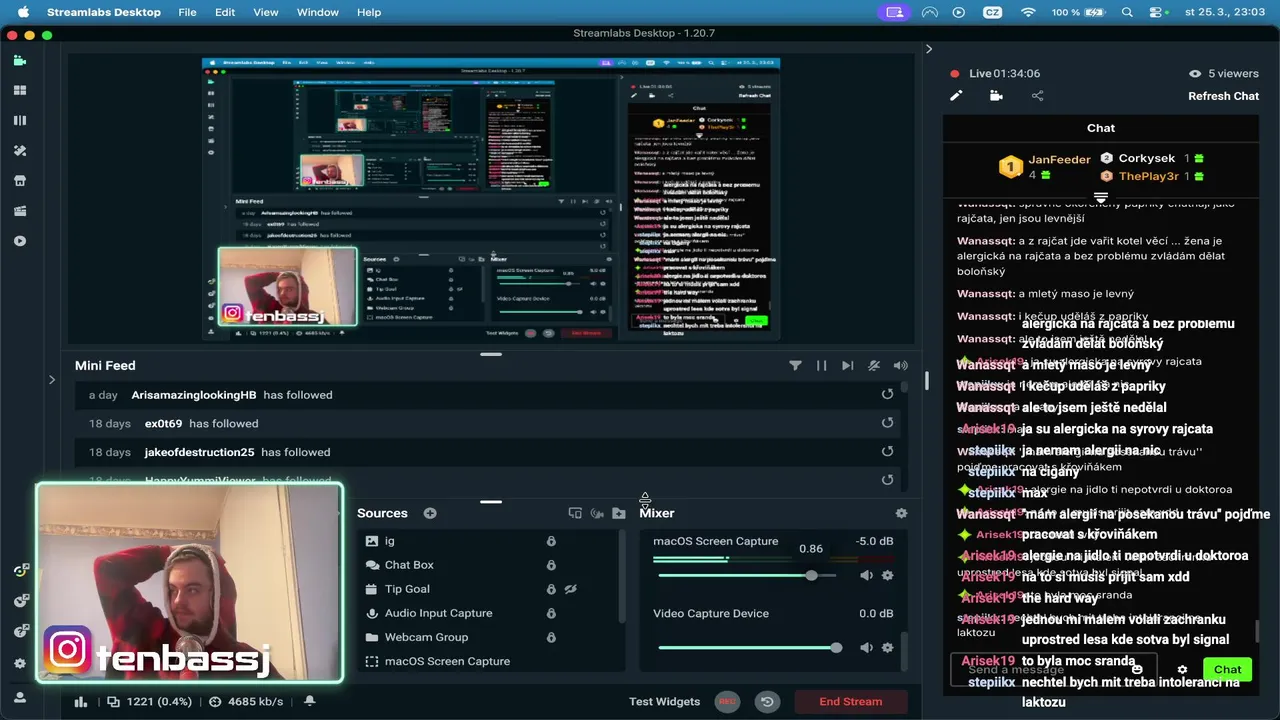The image size is (1280, 720).
Task: Open the Streamlabs Desktop app menu
Action: tap(103, 12)
